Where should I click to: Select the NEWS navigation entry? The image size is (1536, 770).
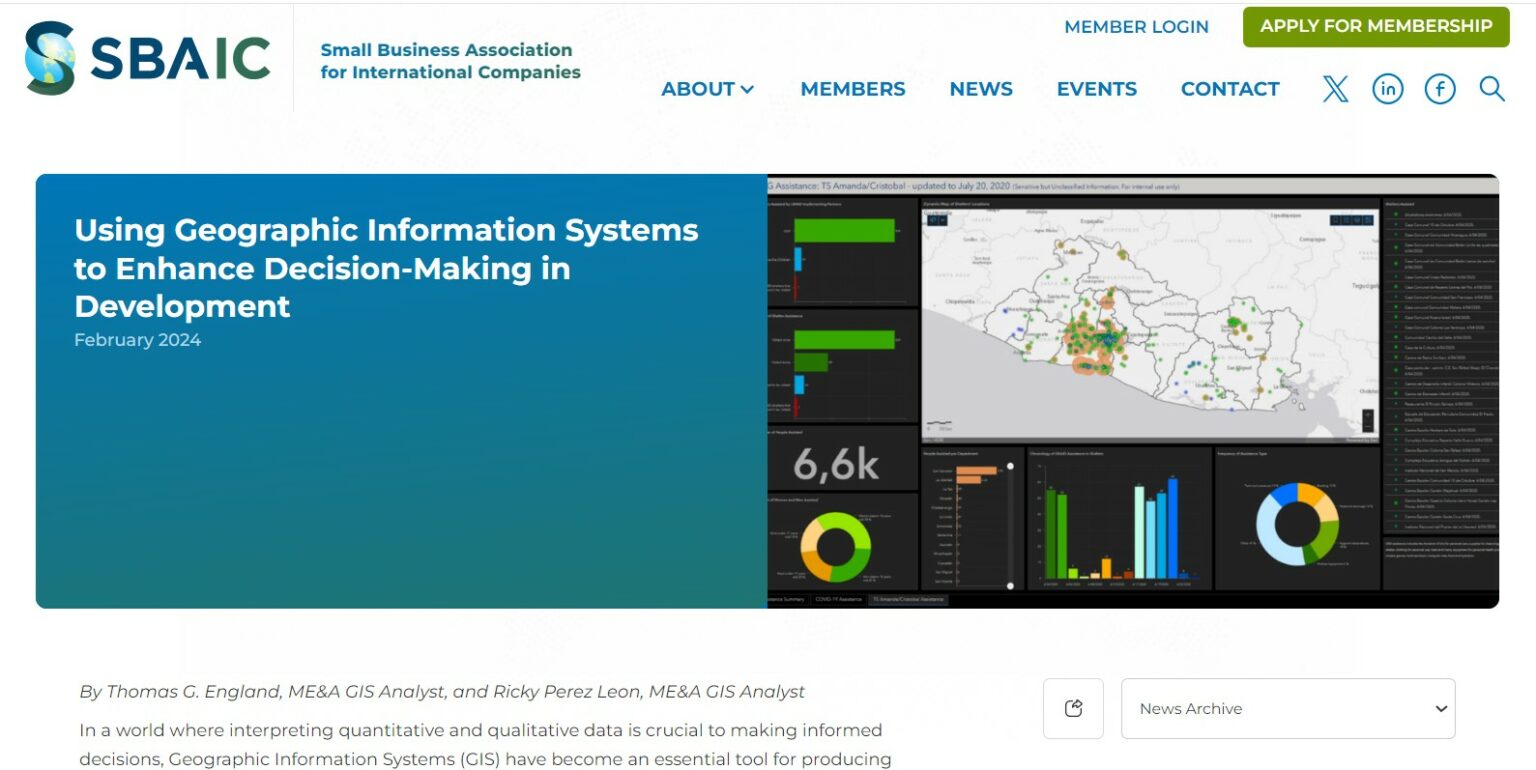981,88
